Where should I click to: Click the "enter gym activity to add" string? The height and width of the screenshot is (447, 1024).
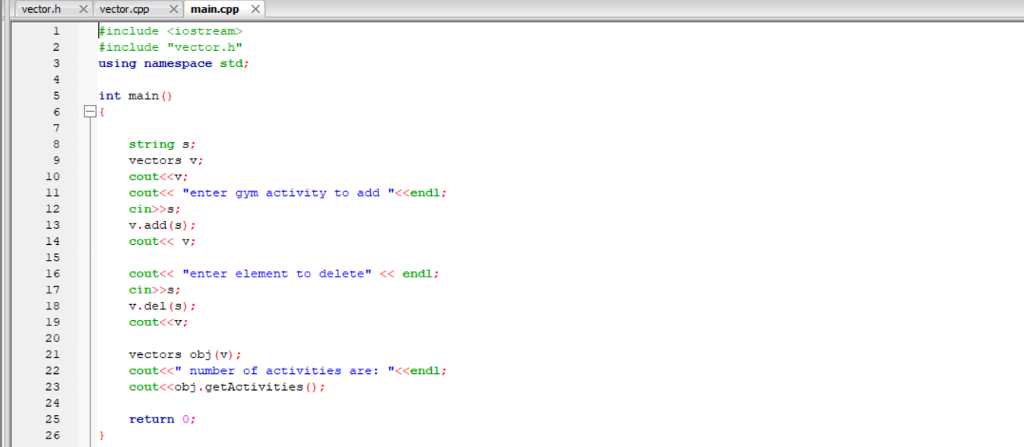coord(290,193)
